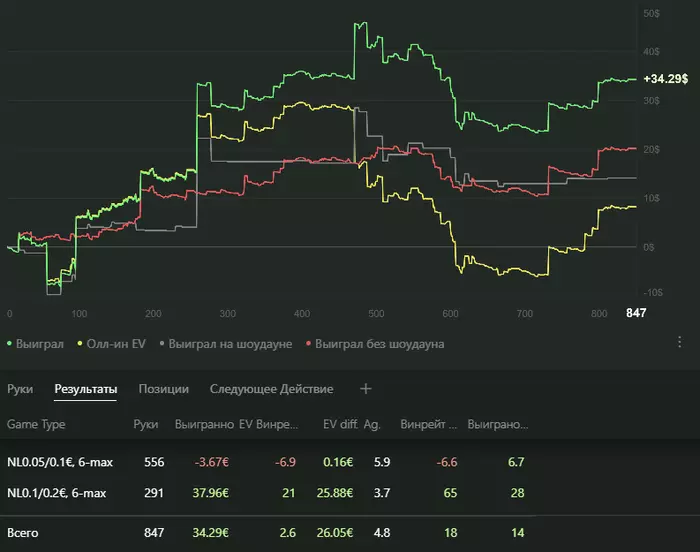Click the green dot of Выиграл legend
The height and width of the screenshot is (552, 700).
coord(10,344)
